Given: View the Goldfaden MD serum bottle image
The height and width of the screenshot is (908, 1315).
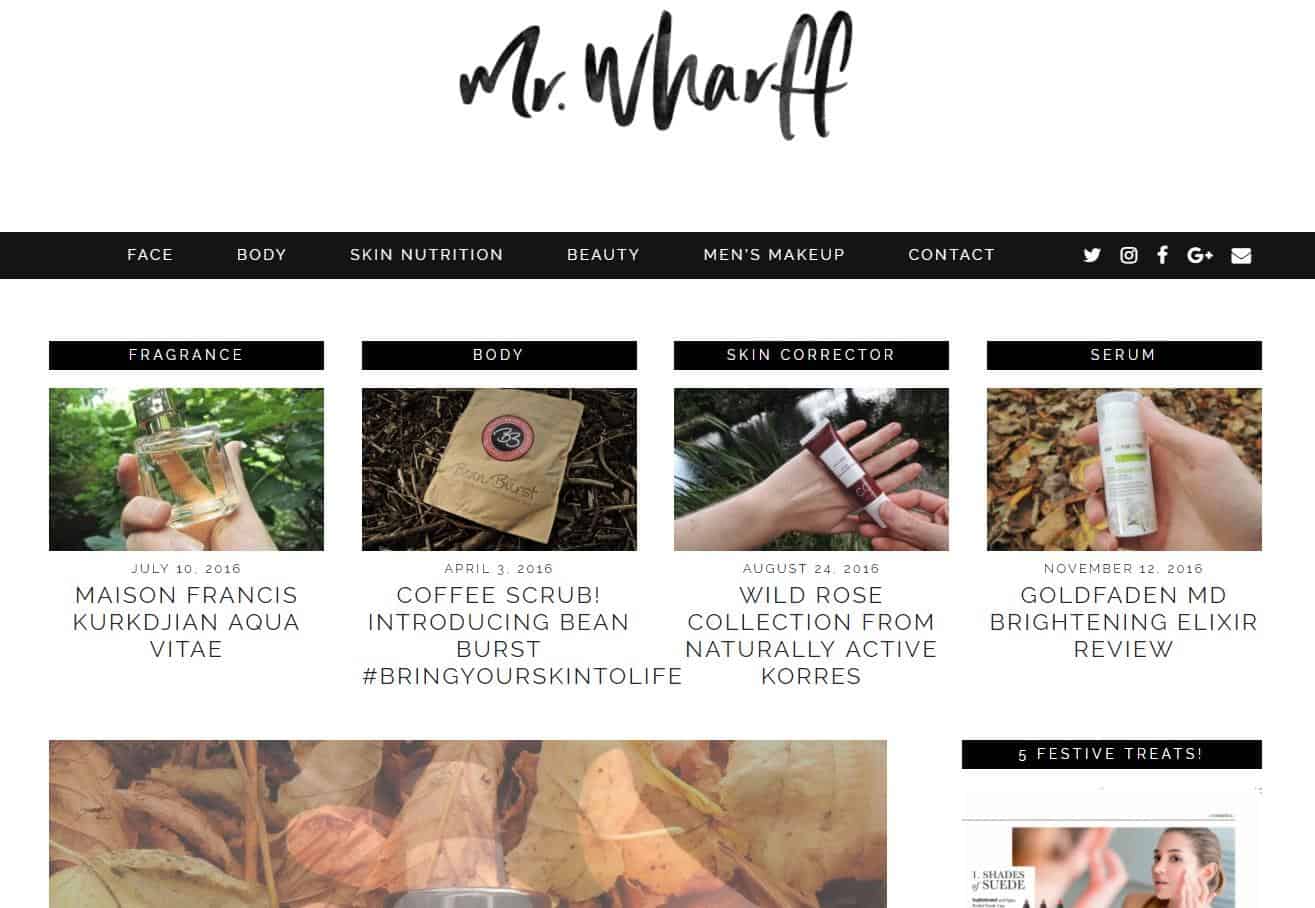Looking at the screenshot, I should pos(1124,469).
